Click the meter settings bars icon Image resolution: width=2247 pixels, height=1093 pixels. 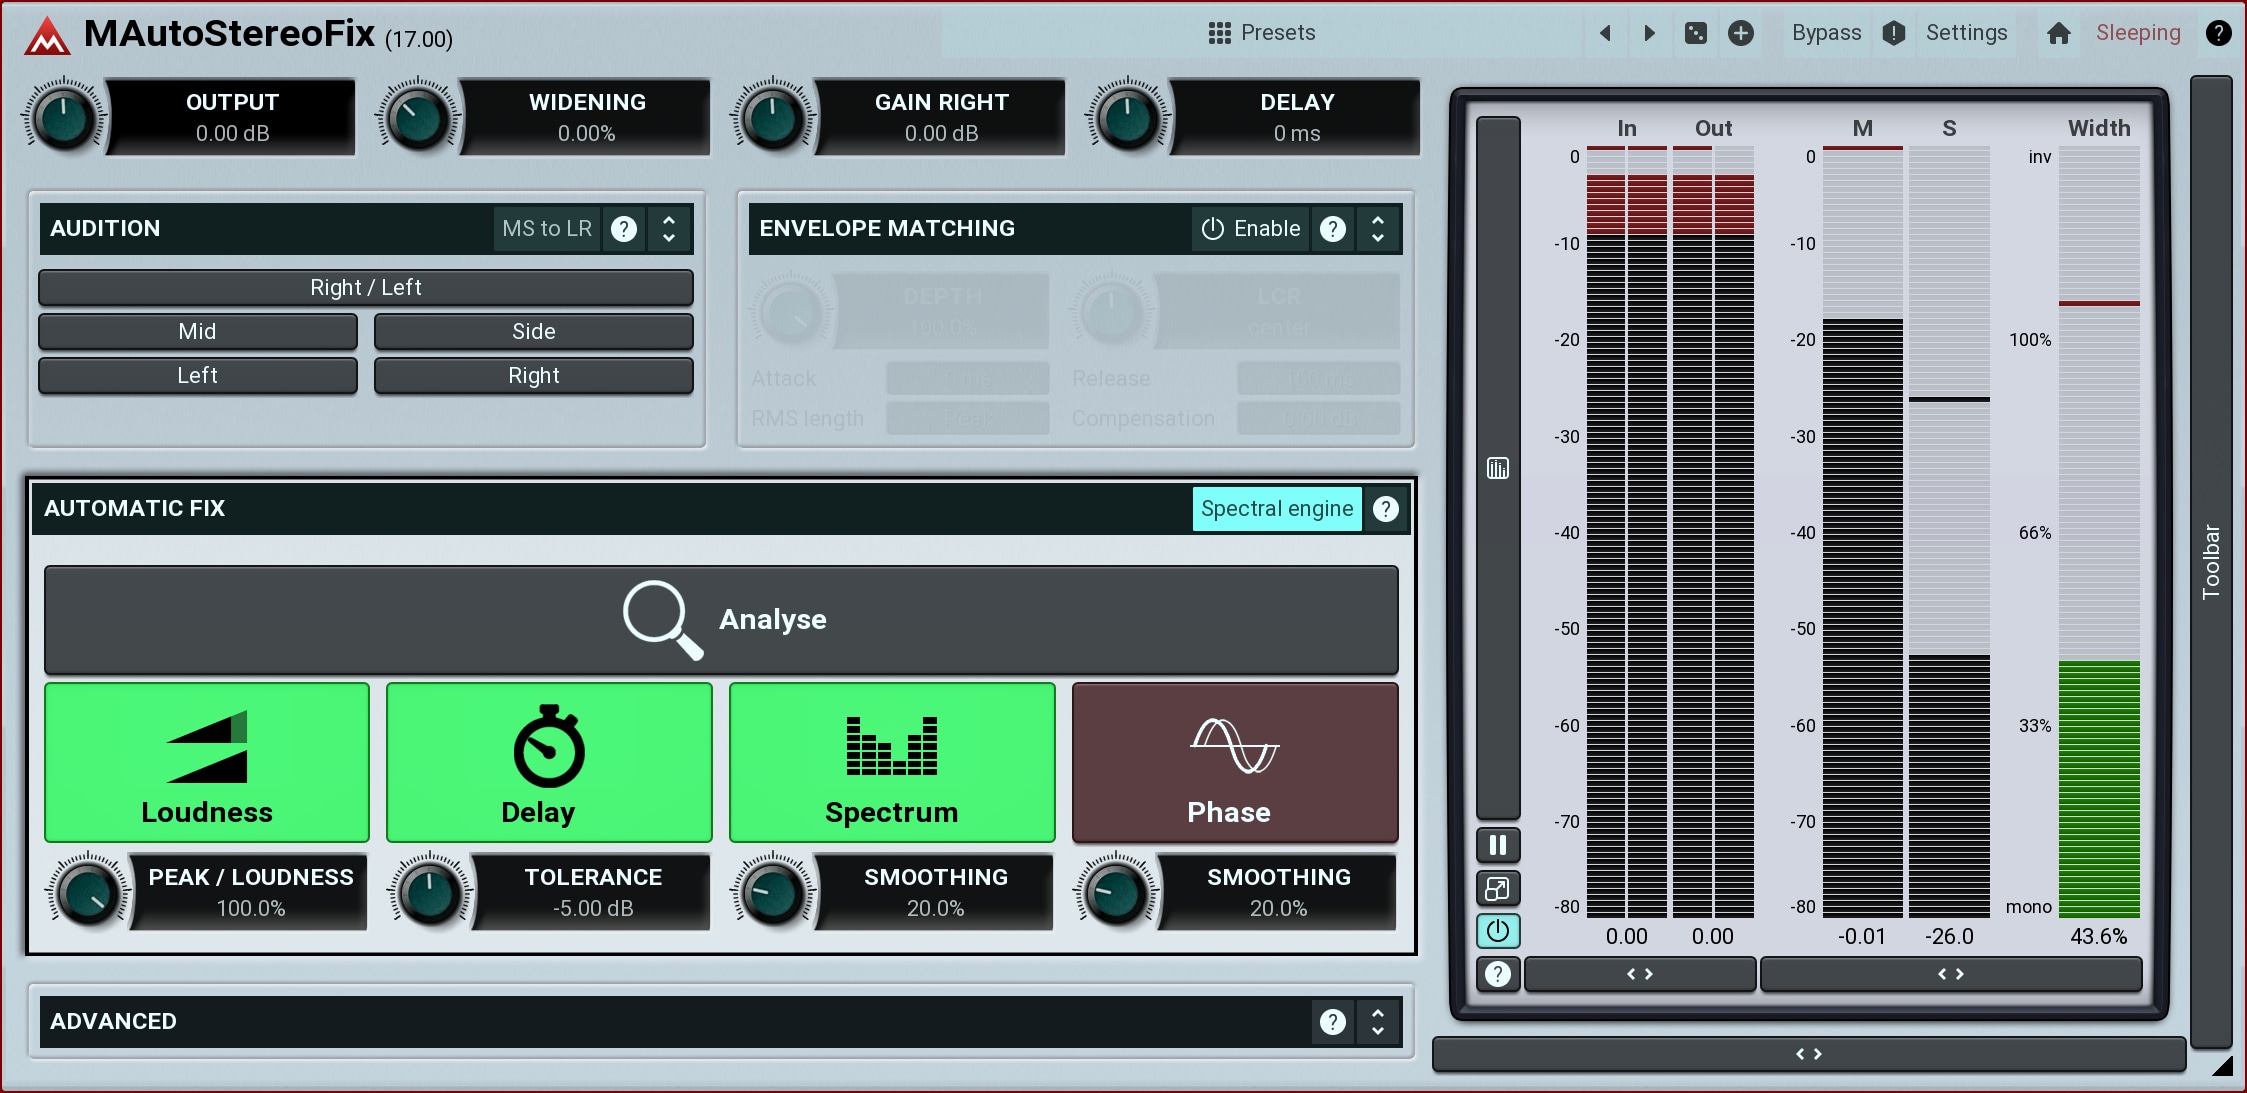tap(1497, 468)
